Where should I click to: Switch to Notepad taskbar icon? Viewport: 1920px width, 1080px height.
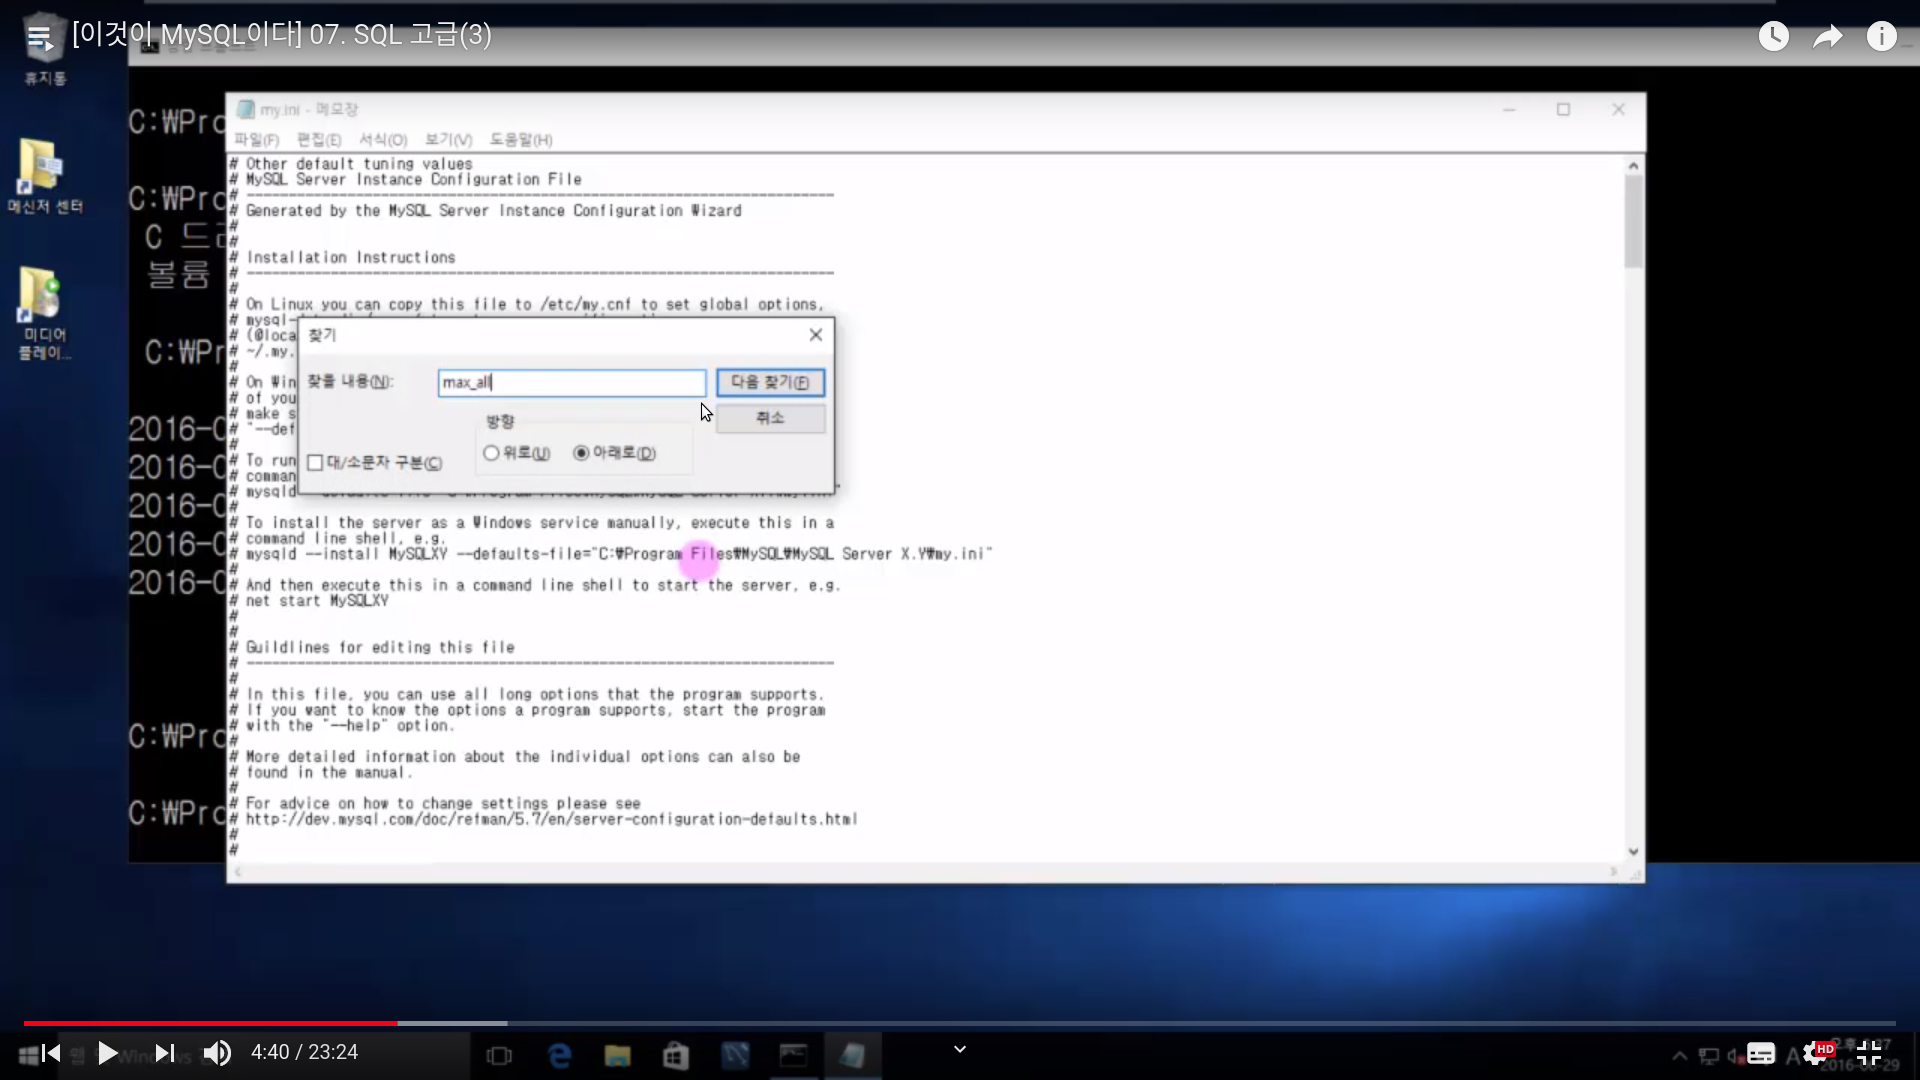(x=852, y=1056)
